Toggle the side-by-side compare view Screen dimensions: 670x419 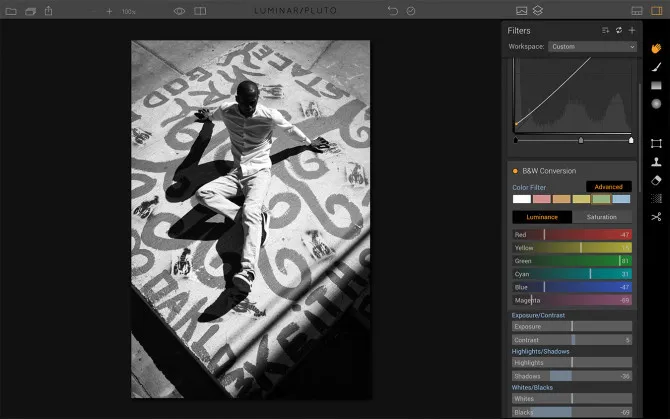tap(200, 11)
